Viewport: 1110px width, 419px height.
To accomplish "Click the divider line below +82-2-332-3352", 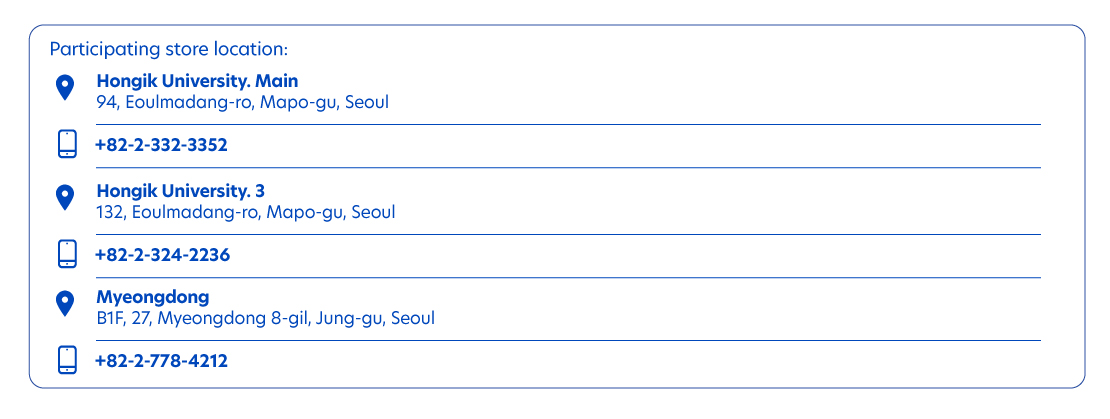I will click(x=568, y=168).
